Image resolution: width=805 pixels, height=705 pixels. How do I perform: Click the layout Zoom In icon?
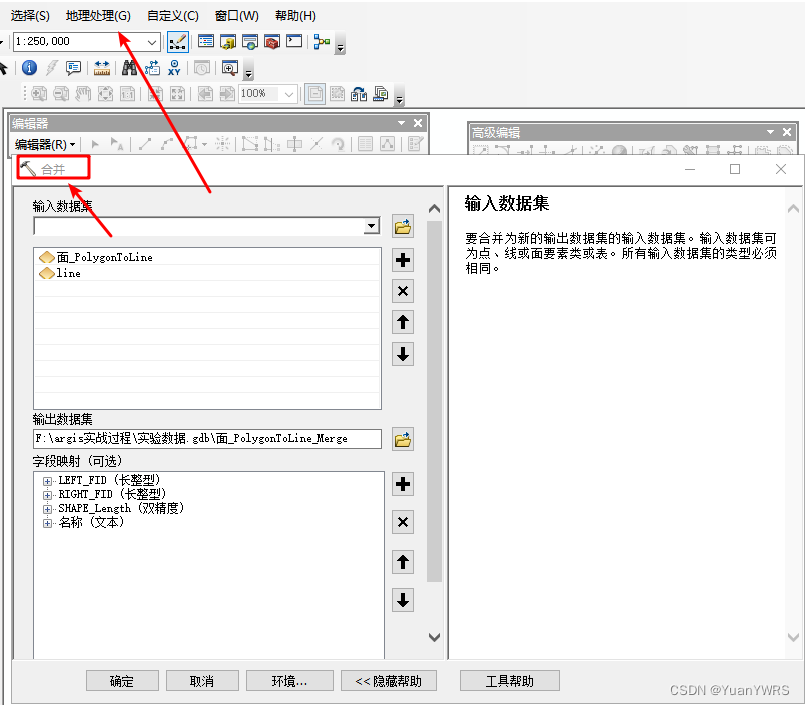[39, 94]
